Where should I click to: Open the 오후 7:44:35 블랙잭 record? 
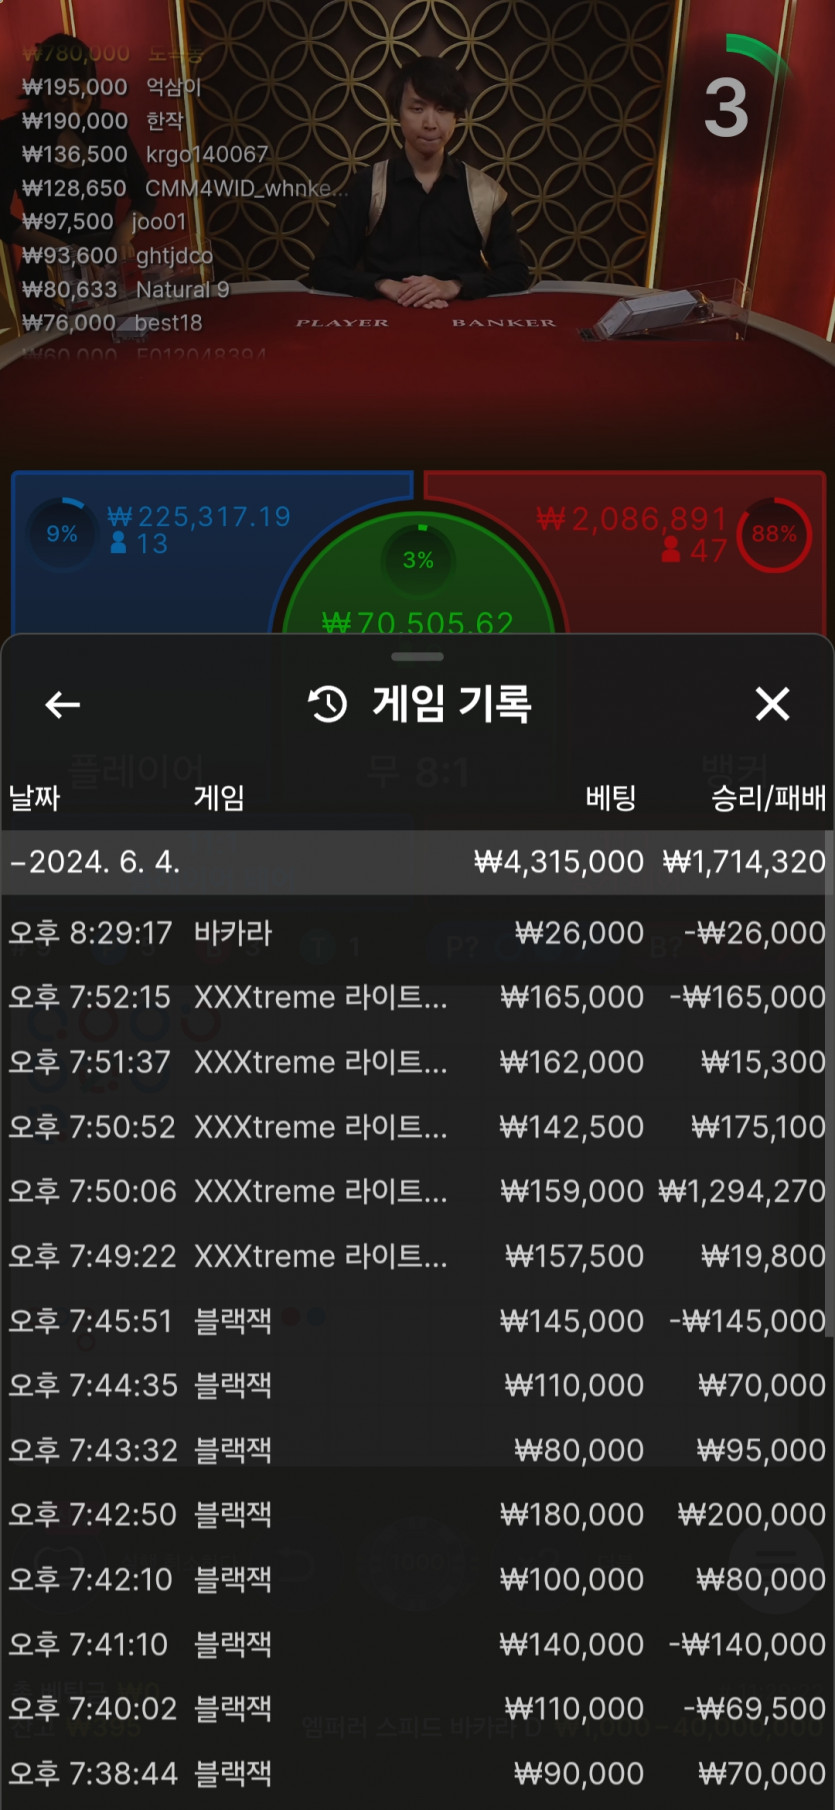(417, 1385)
